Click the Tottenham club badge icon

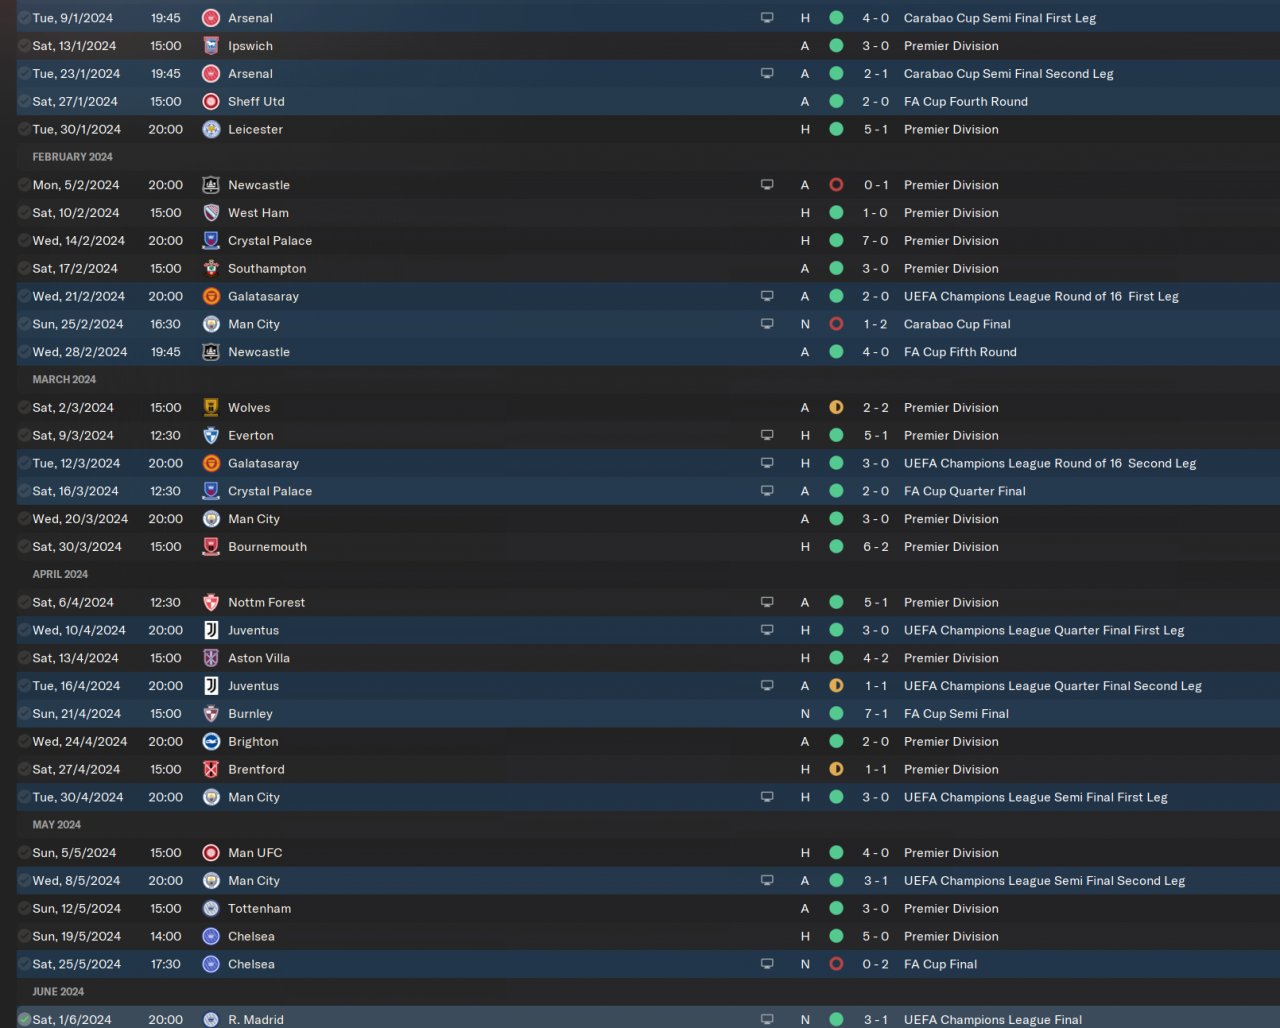[211, 909]
